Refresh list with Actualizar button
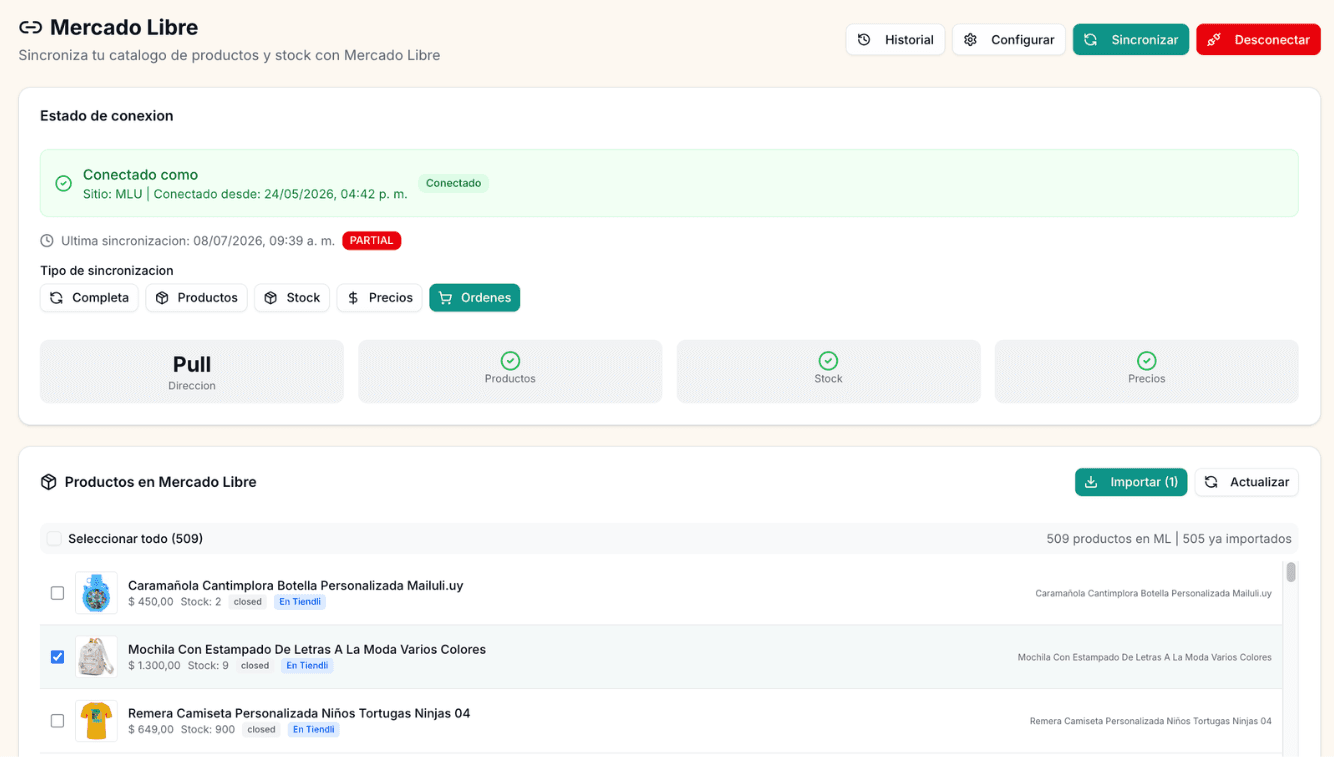 (x=1247, y=482)
